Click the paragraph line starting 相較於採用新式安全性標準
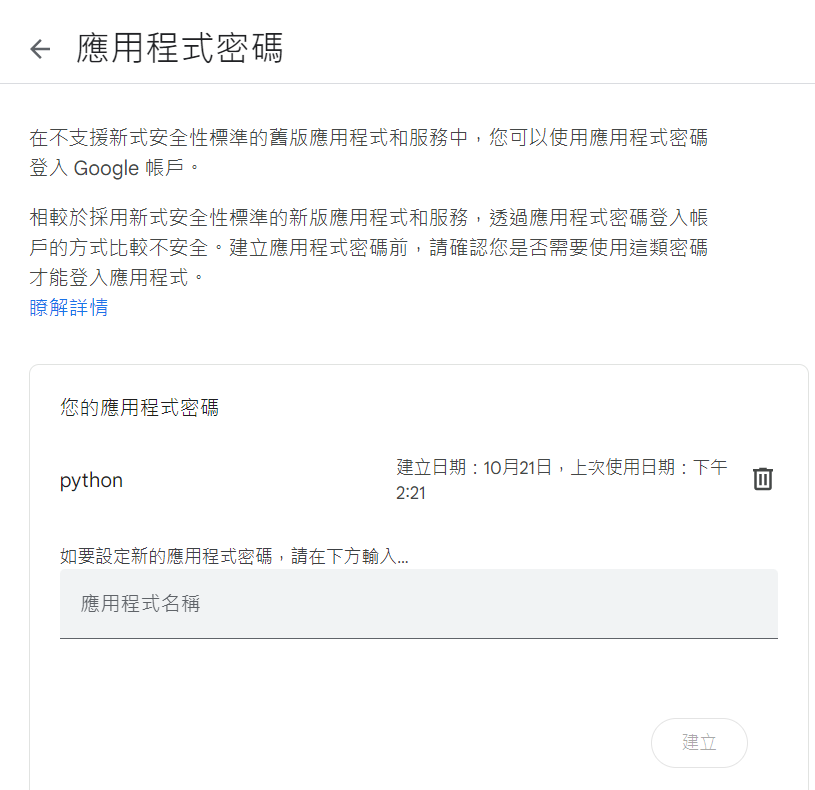This screenshot has height=790, width=815. [x=369, y=217]
